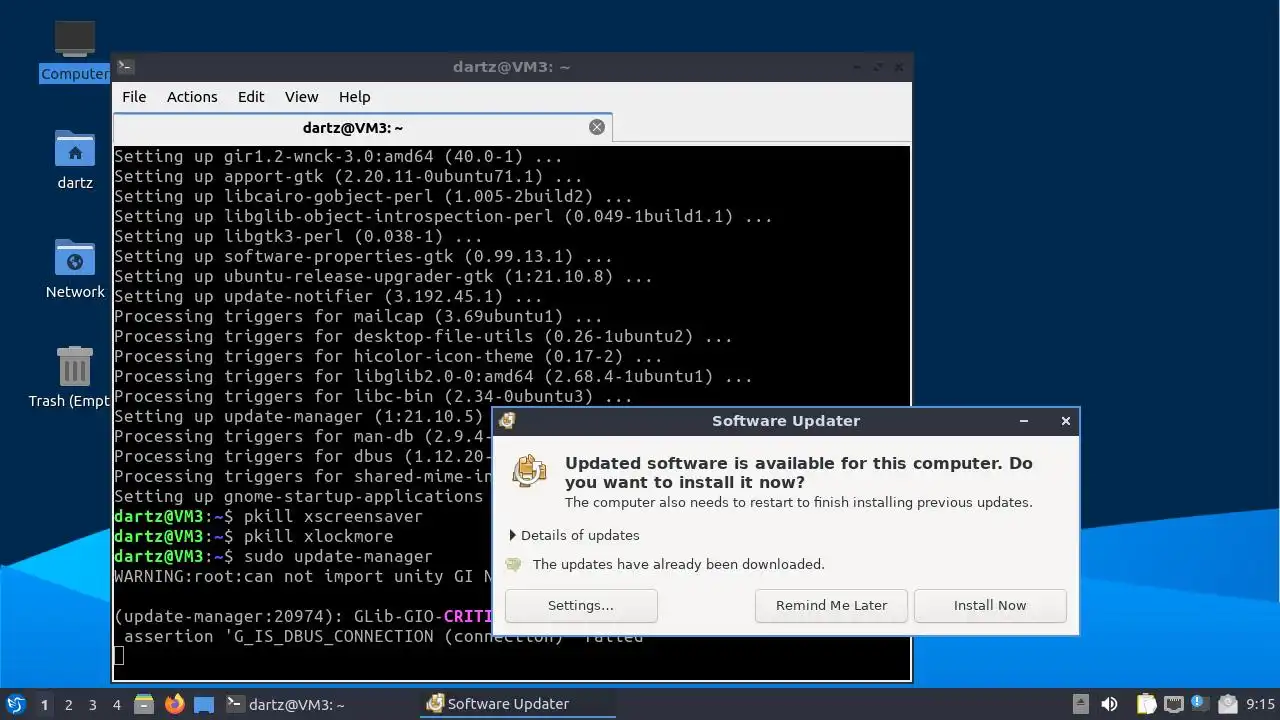Close the dartz@VM3 terminal tab
The height and width of the screenshot is (720, 1280).
pyautogui.click(x=597, y=127)
